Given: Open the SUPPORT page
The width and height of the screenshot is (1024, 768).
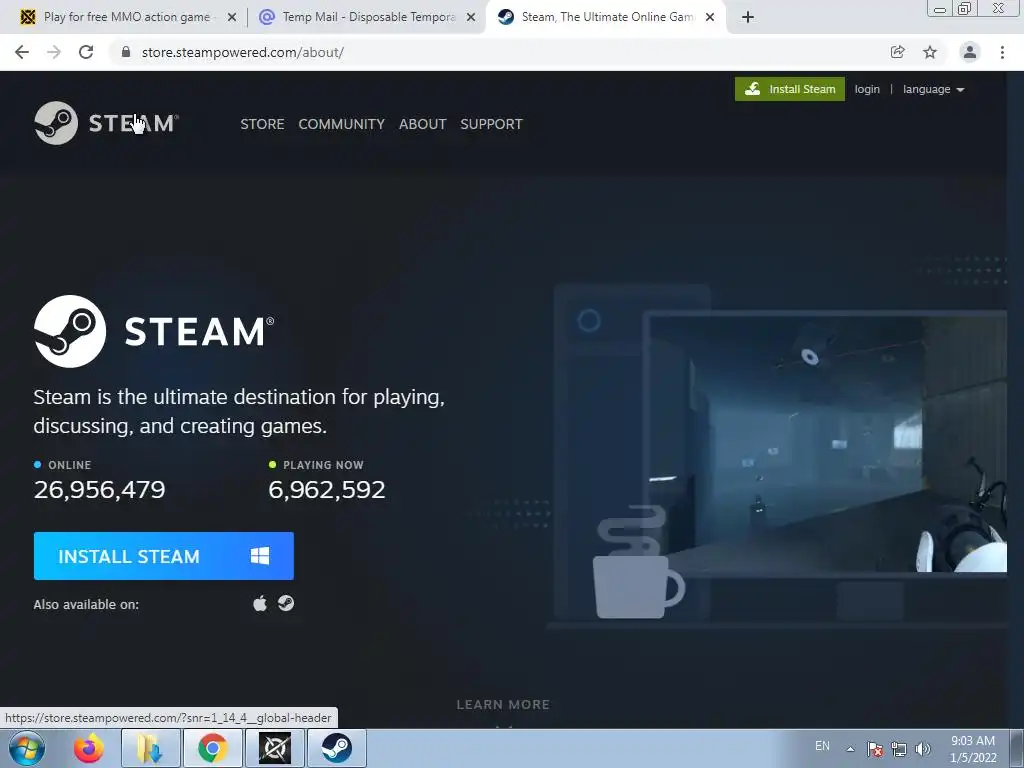Looking at the screenshot, I should coord(491,124).
